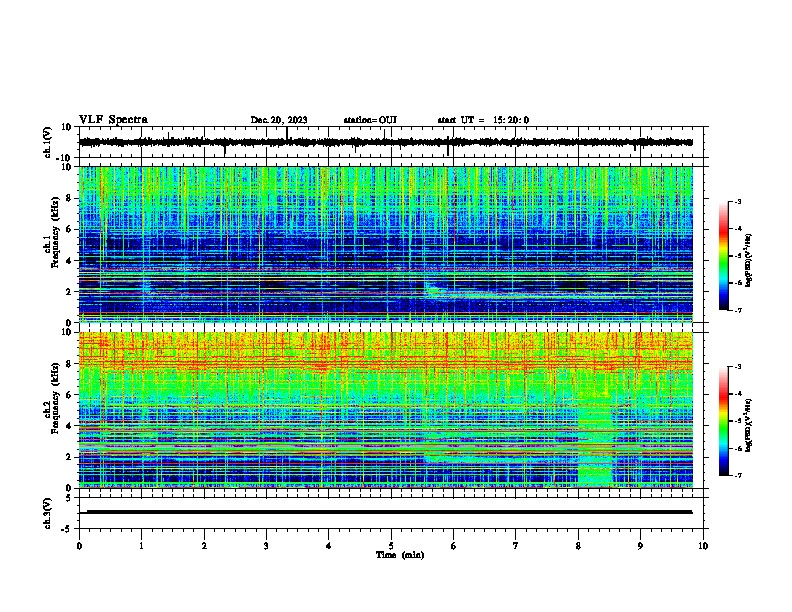Click the ch.2 spectrogram color bar
Viewport: 792px width, 612px height.
(724, 421)
